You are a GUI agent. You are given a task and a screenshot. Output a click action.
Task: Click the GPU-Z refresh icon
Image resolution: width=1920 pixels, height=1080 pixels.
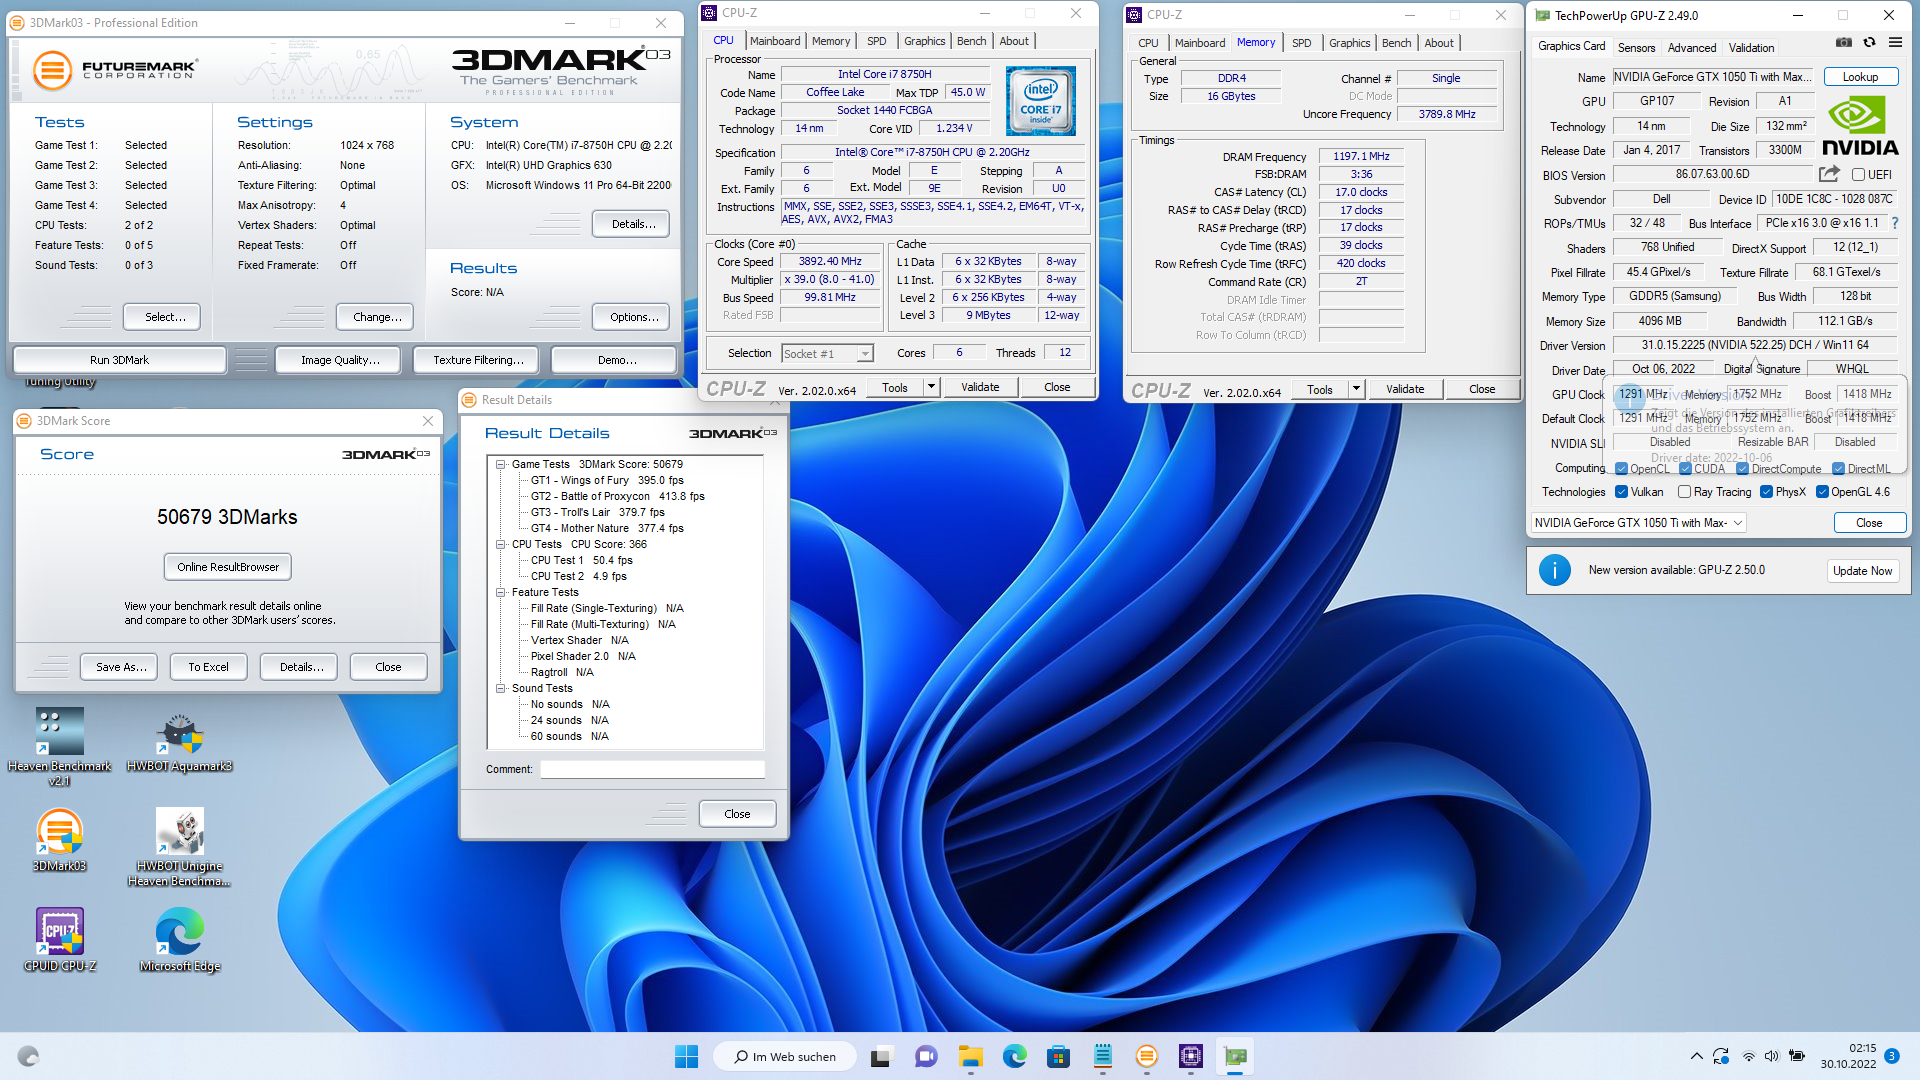(x=1869, y=42)
